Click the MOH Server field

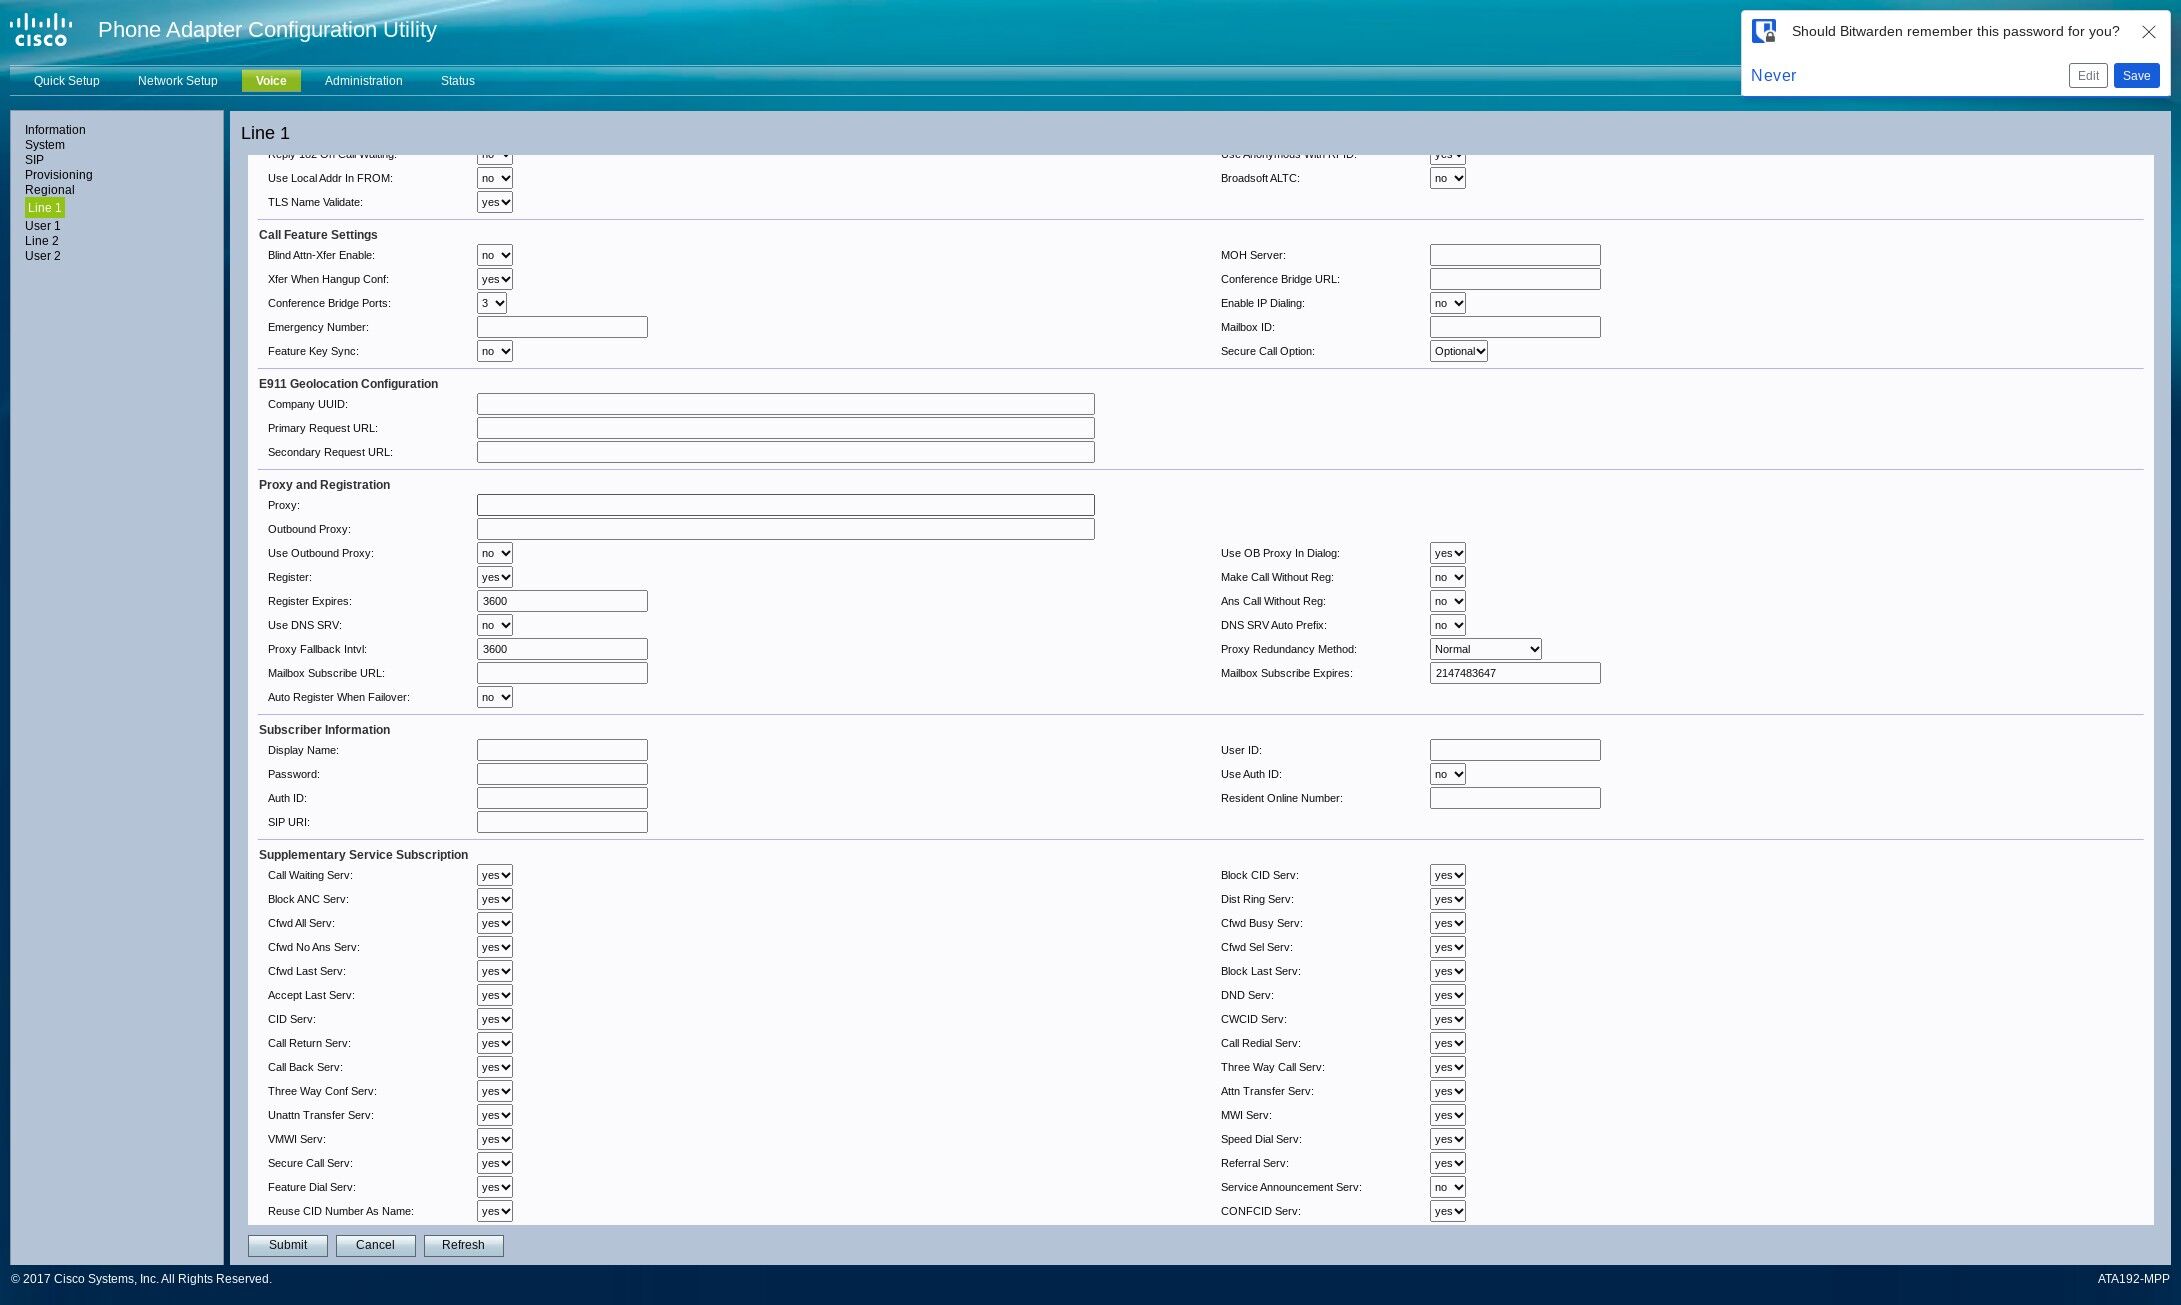pyautogui.click(x=1515, y=256)
